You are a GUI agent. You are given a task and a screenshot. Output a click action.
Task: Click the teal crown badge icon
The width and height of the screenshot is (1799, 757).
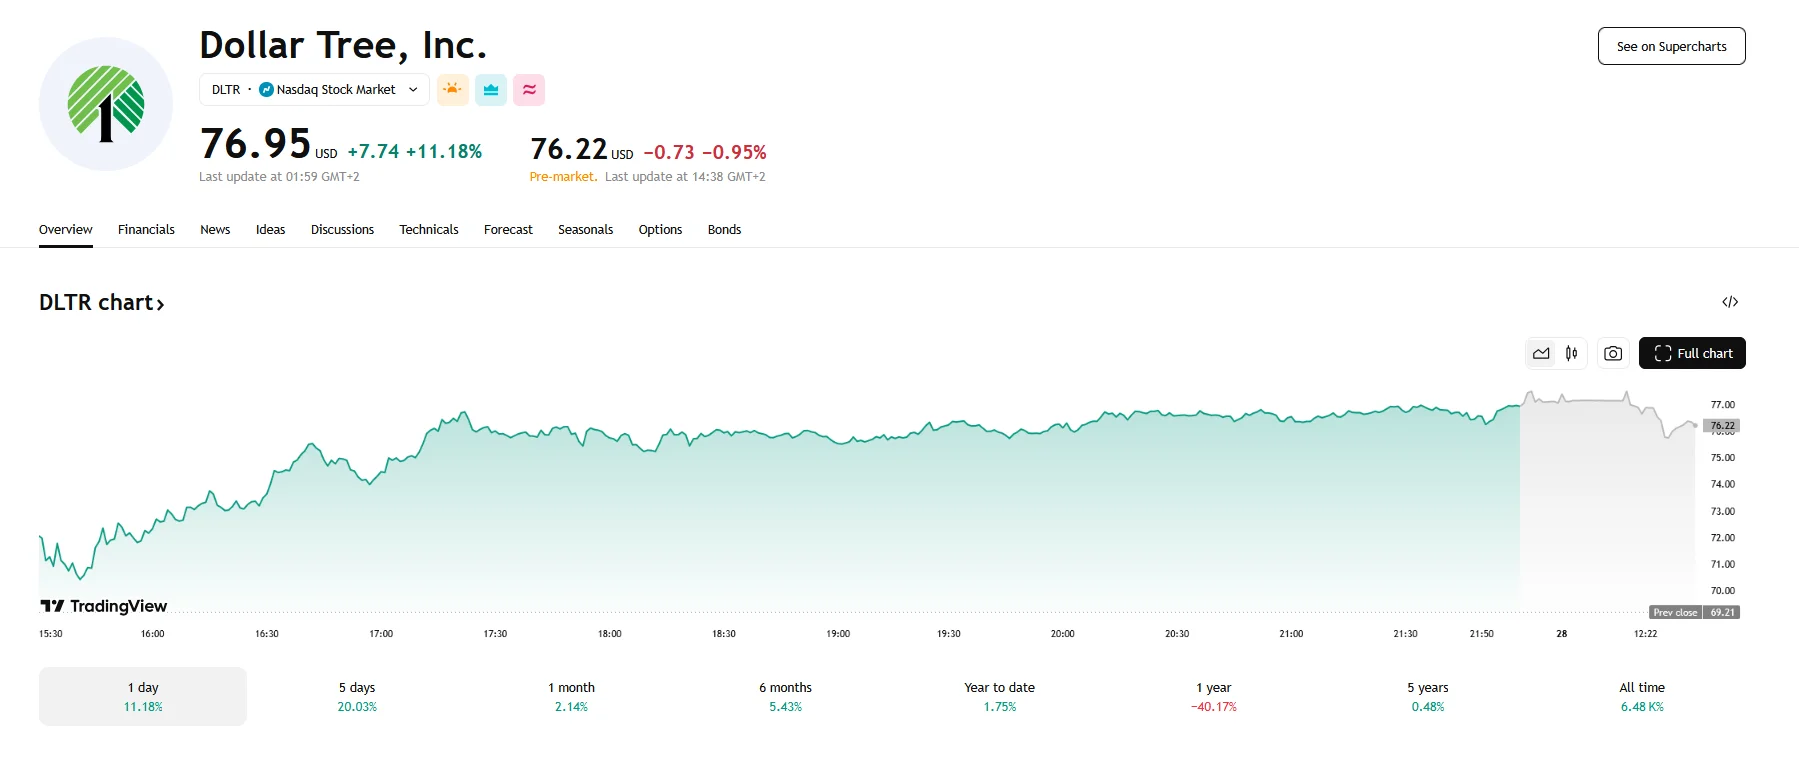point(490,89)
